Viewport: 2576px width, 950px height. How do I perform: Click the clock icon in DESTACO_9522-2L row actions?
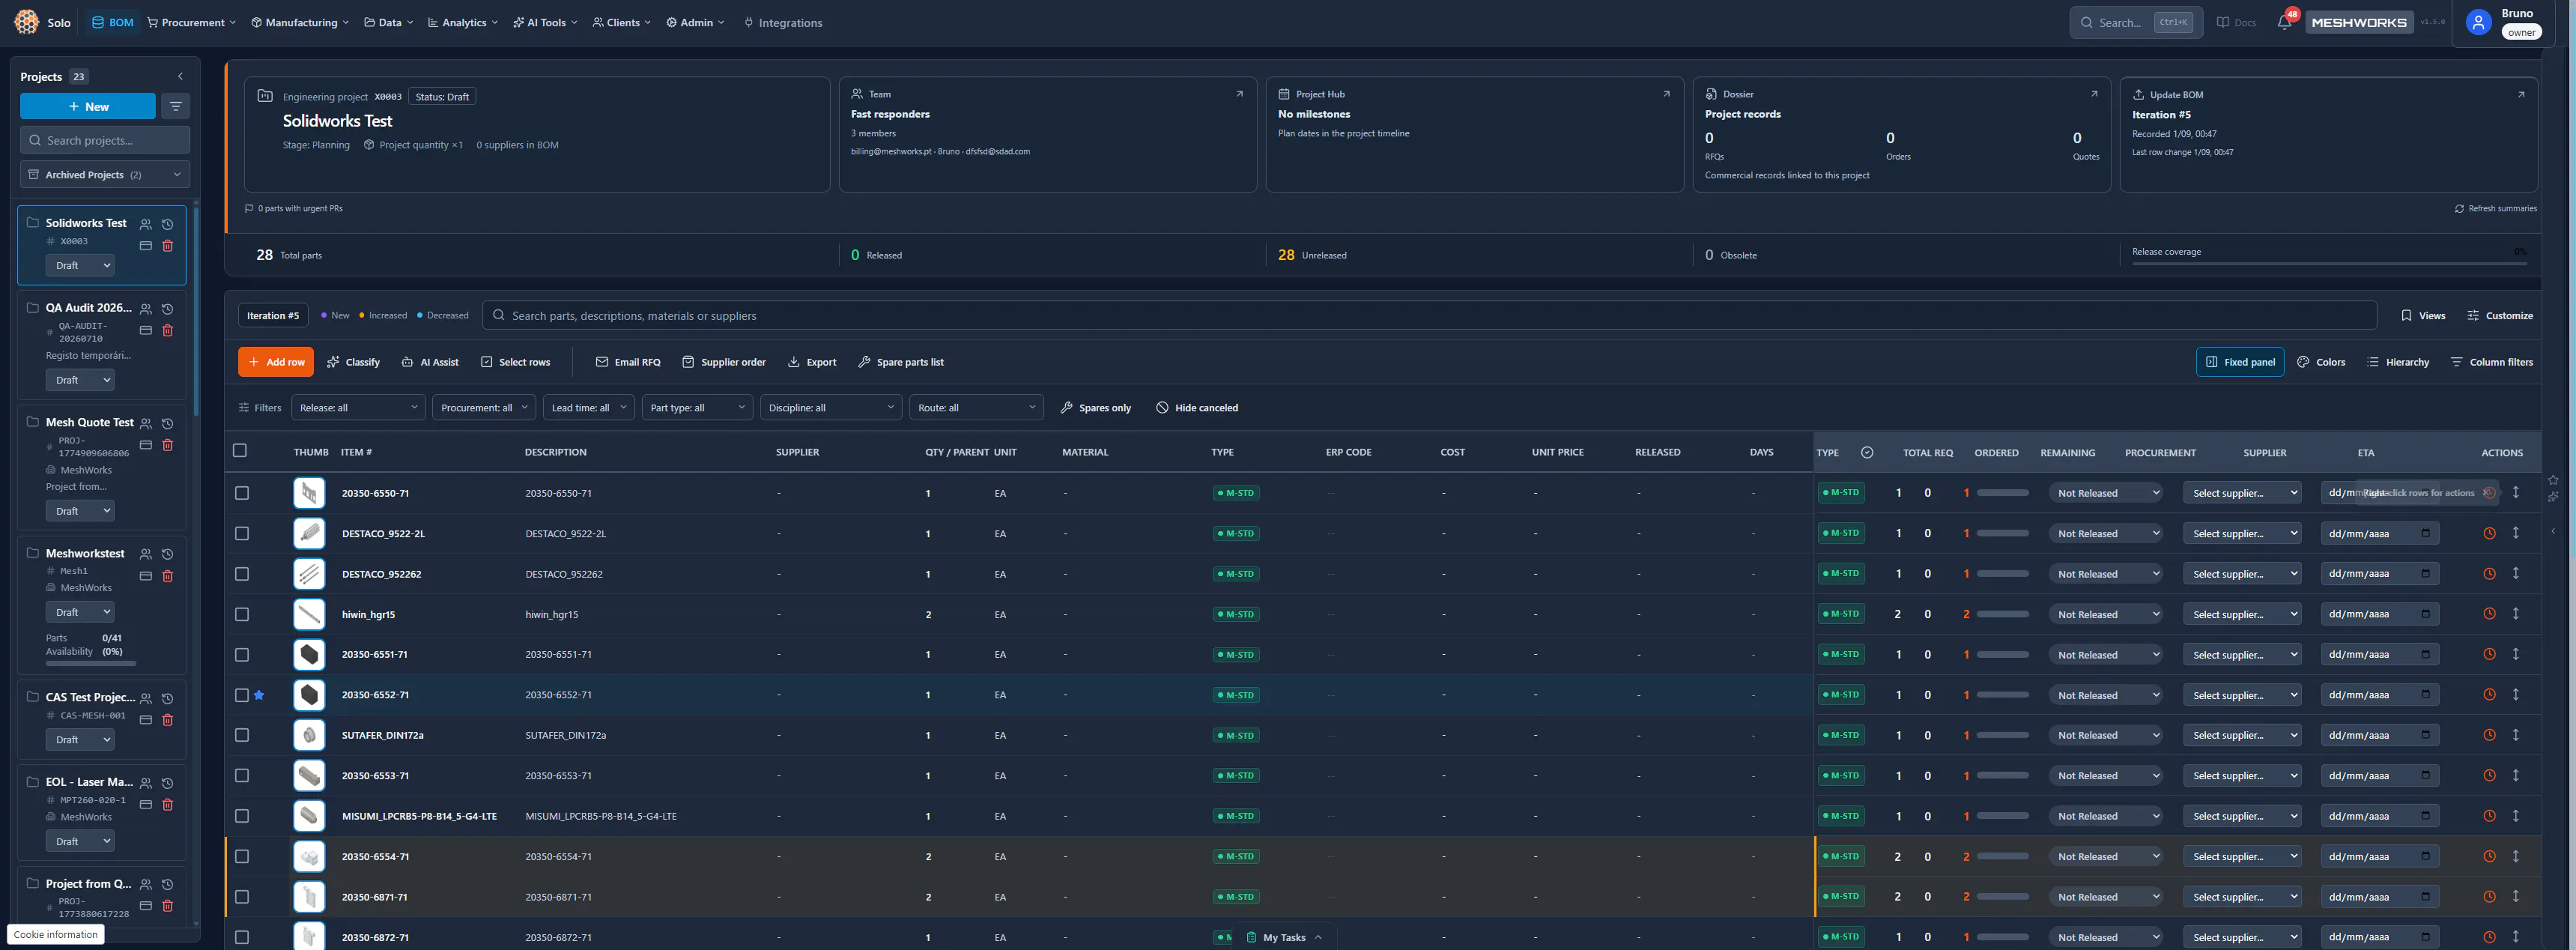coord(2490,533)
